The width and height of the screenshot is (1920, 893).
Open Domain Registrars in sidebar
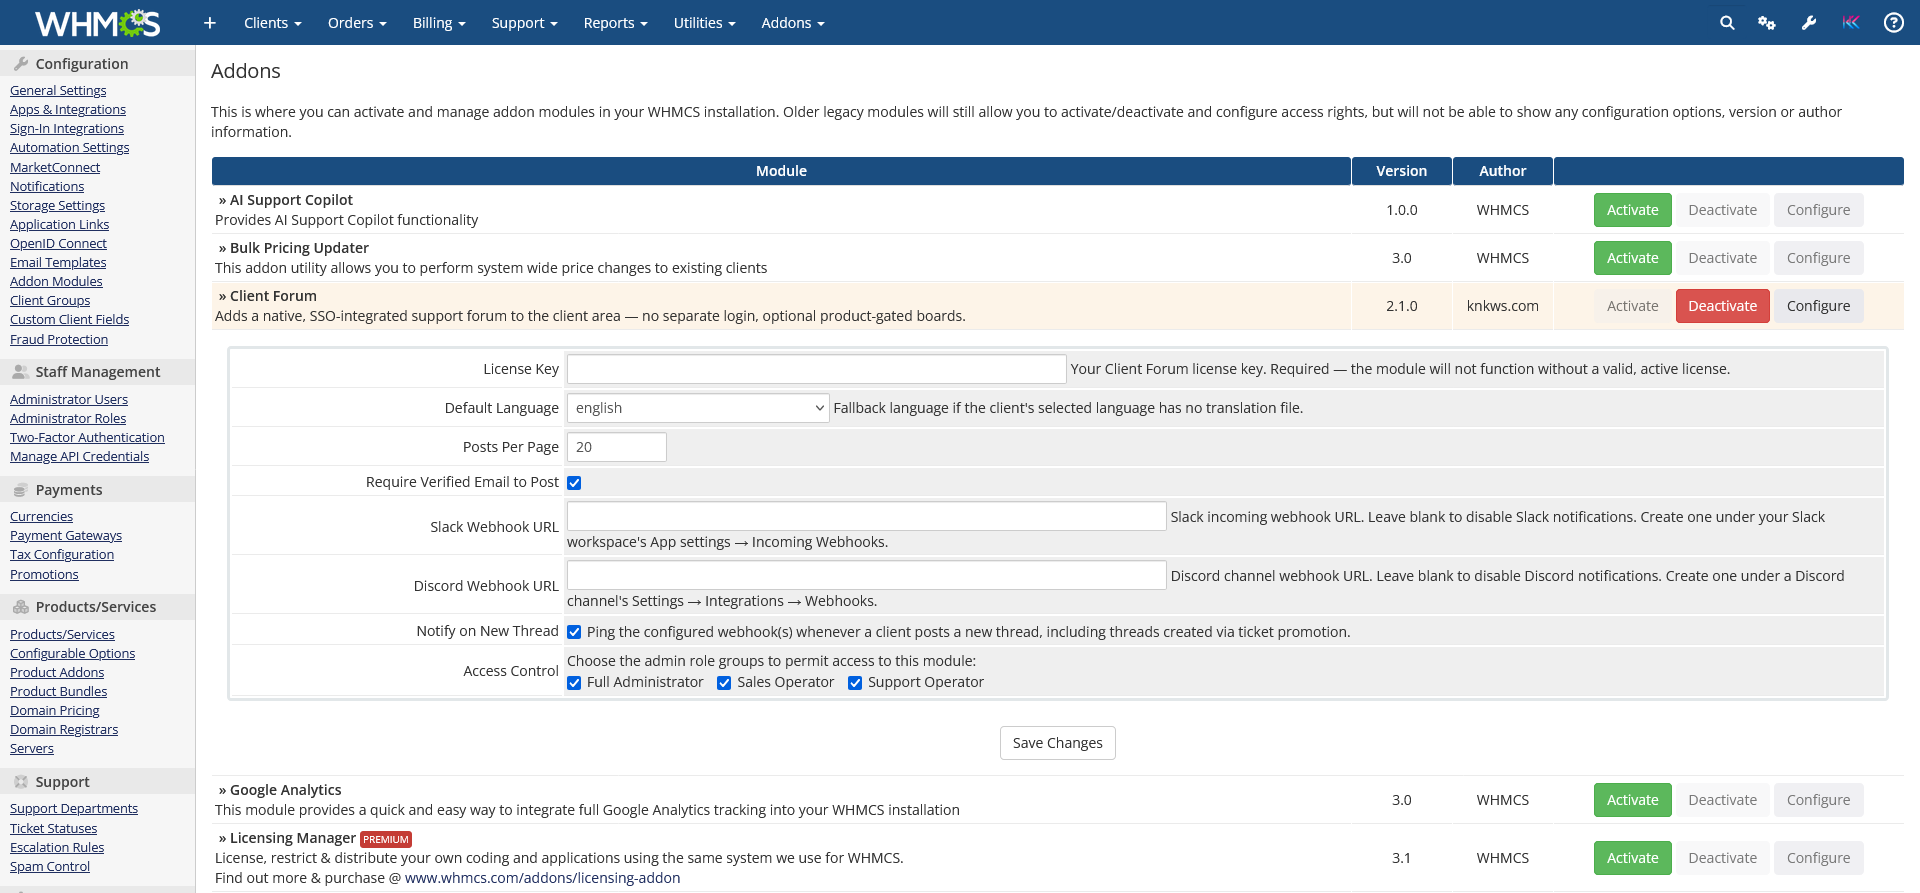[64, 729]
